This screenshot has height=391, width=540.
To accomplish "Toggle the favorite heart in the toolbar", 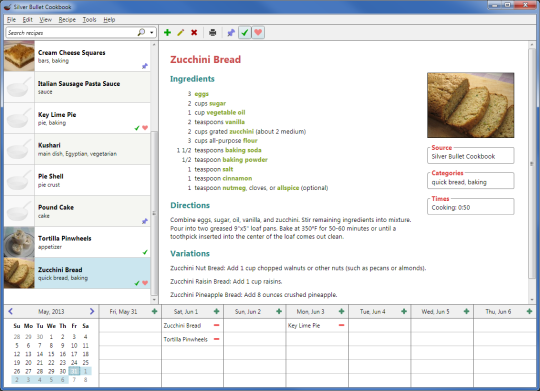I will coord(258,33).
